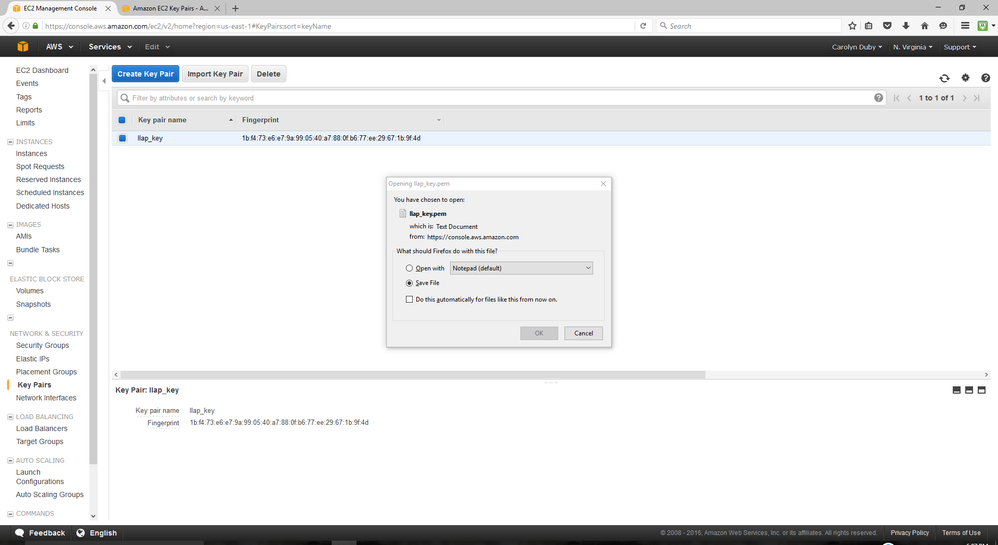Switch to the Amazon EC2 Key Pairs tab

(171, 8)
